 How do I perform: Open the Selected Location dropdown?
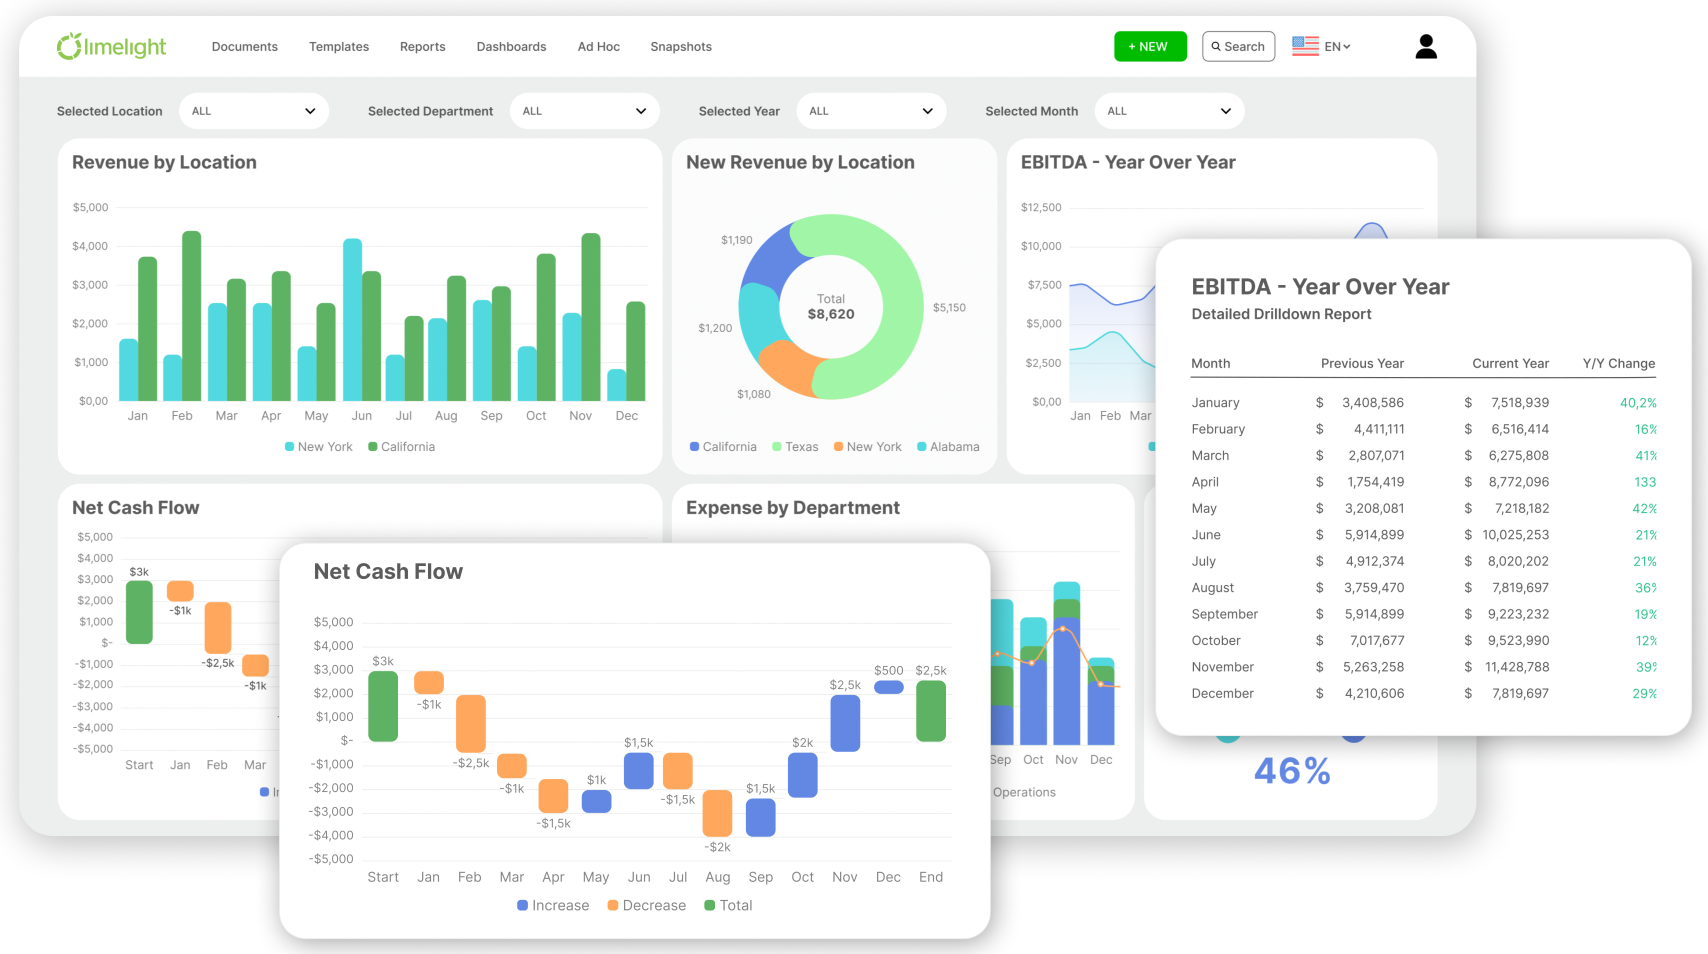pyautogui.click(x=253, y=111)
